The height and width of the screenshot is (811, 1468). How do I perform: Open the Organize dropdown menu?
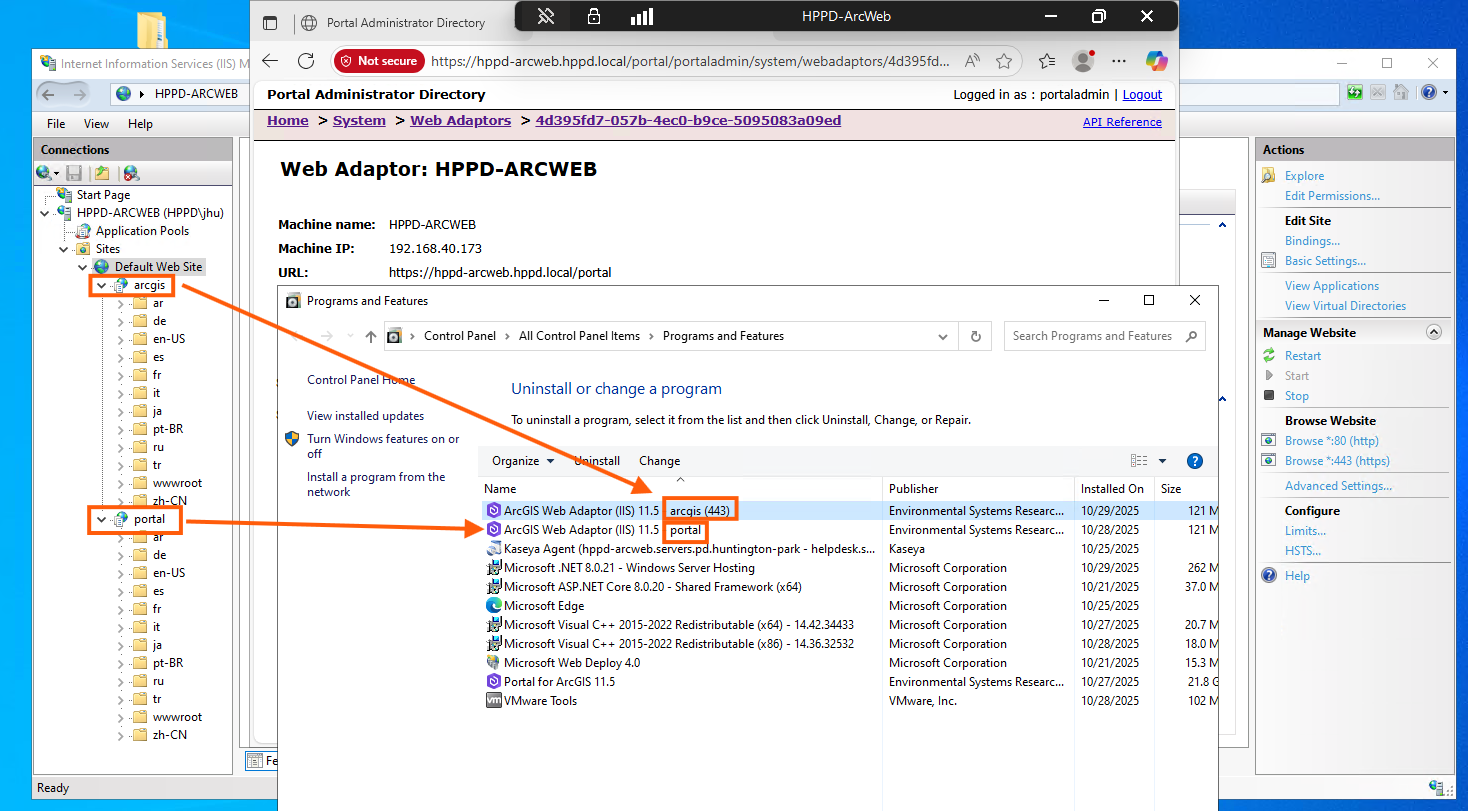point(522,461)
